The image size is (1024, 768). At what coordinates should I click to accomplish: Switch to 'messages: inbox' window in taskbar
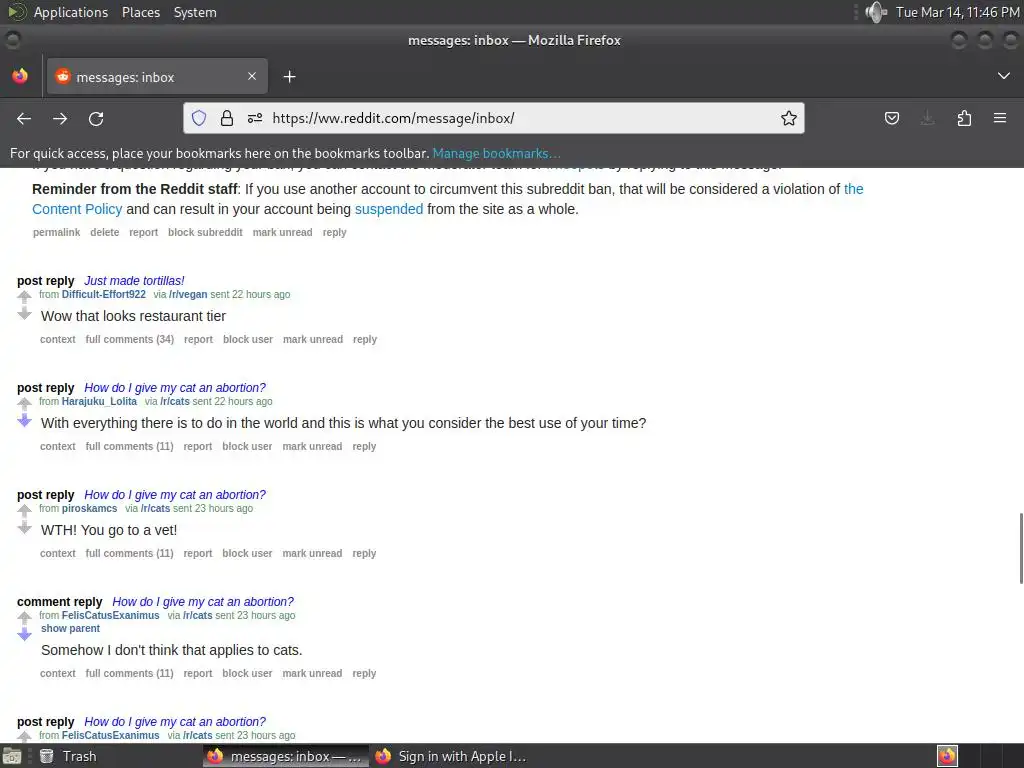point(285,756)
